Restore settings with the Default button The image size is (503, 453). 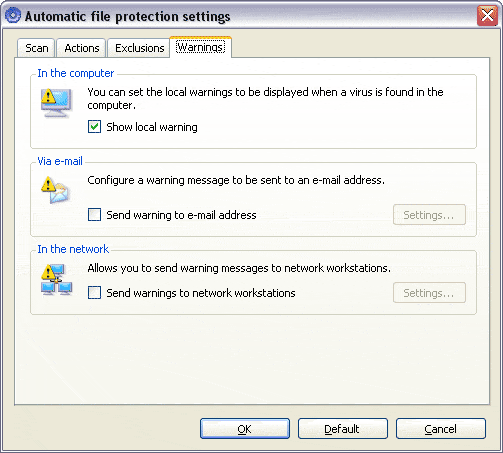tap(343, 429)
